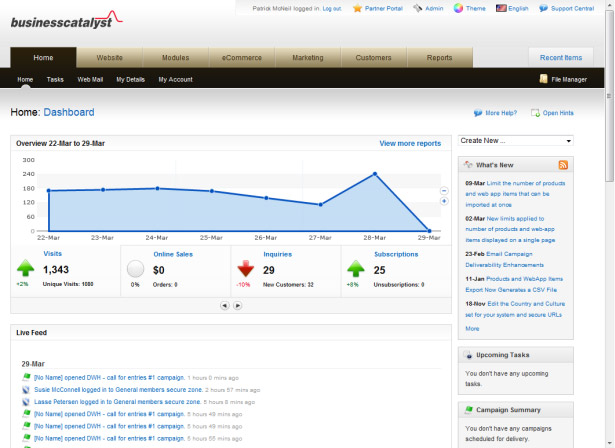Click the Log out link
Viewport: 615px width, 448px height.
pos(332,9)
